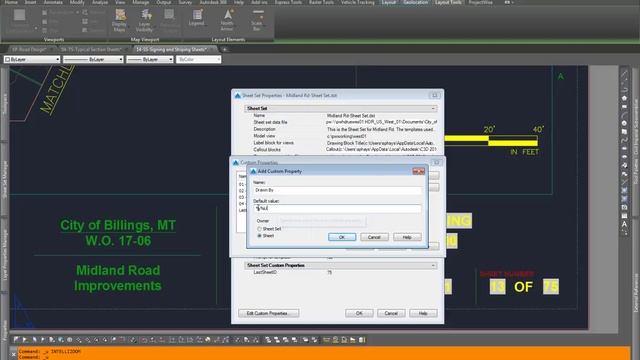Screen dimensions: 640x360
Task: Click the Name field containing Drawn By
Action: pyautogui.click(x=337, y=190)
